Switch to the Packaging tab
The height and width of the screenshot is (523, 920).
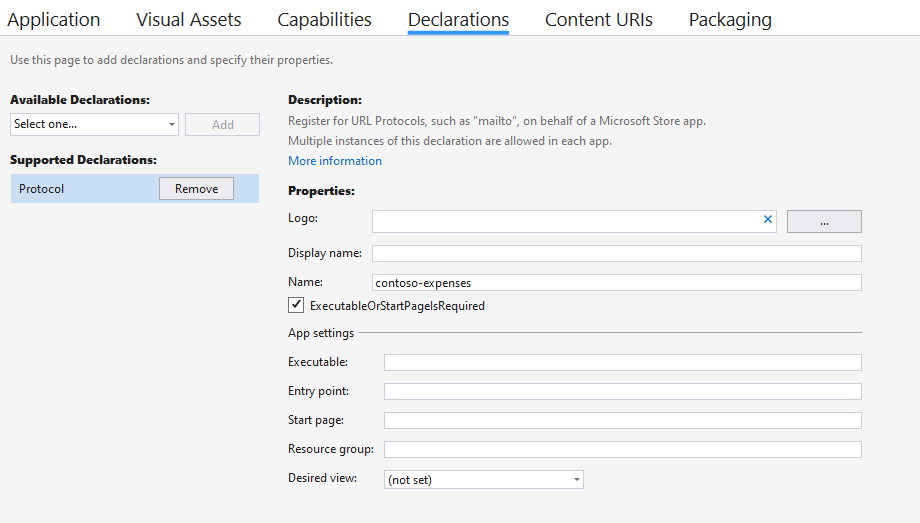click(730, 20)
